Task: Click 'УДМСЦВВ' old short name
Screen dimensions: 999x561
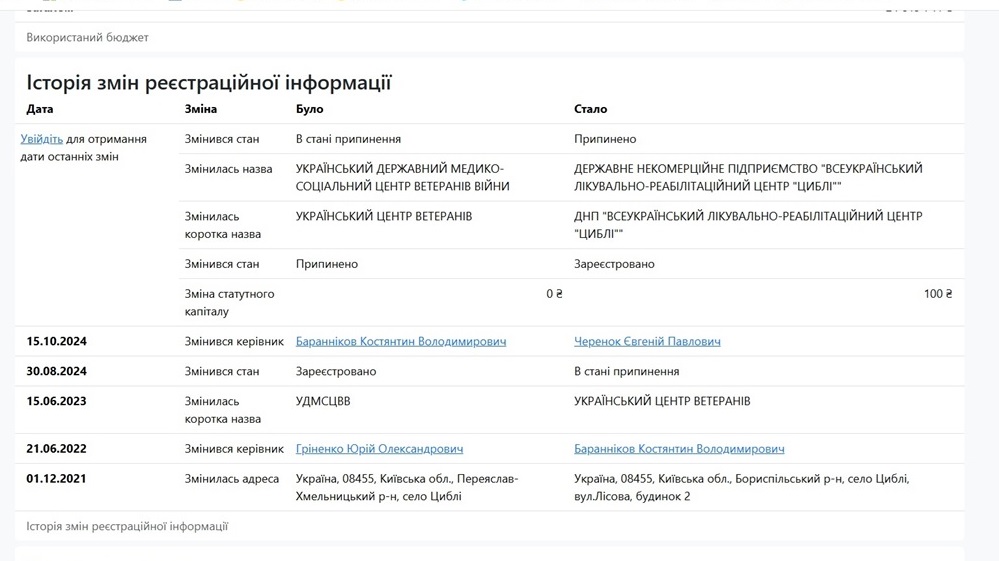Action: (323, 401)
